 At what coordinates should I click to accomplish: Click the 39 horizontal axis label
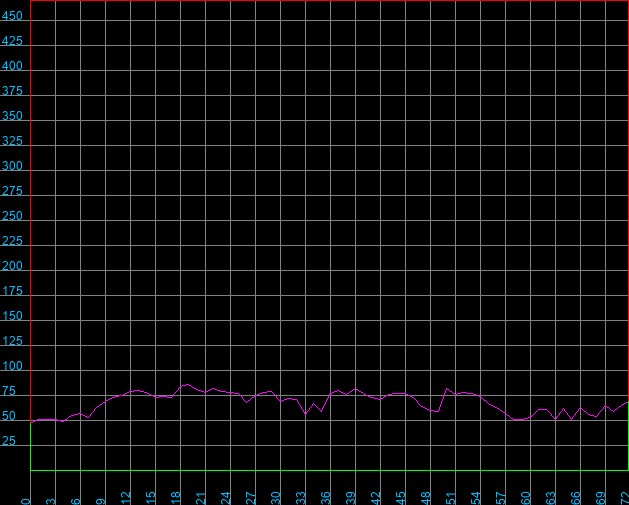coord(350,498)
